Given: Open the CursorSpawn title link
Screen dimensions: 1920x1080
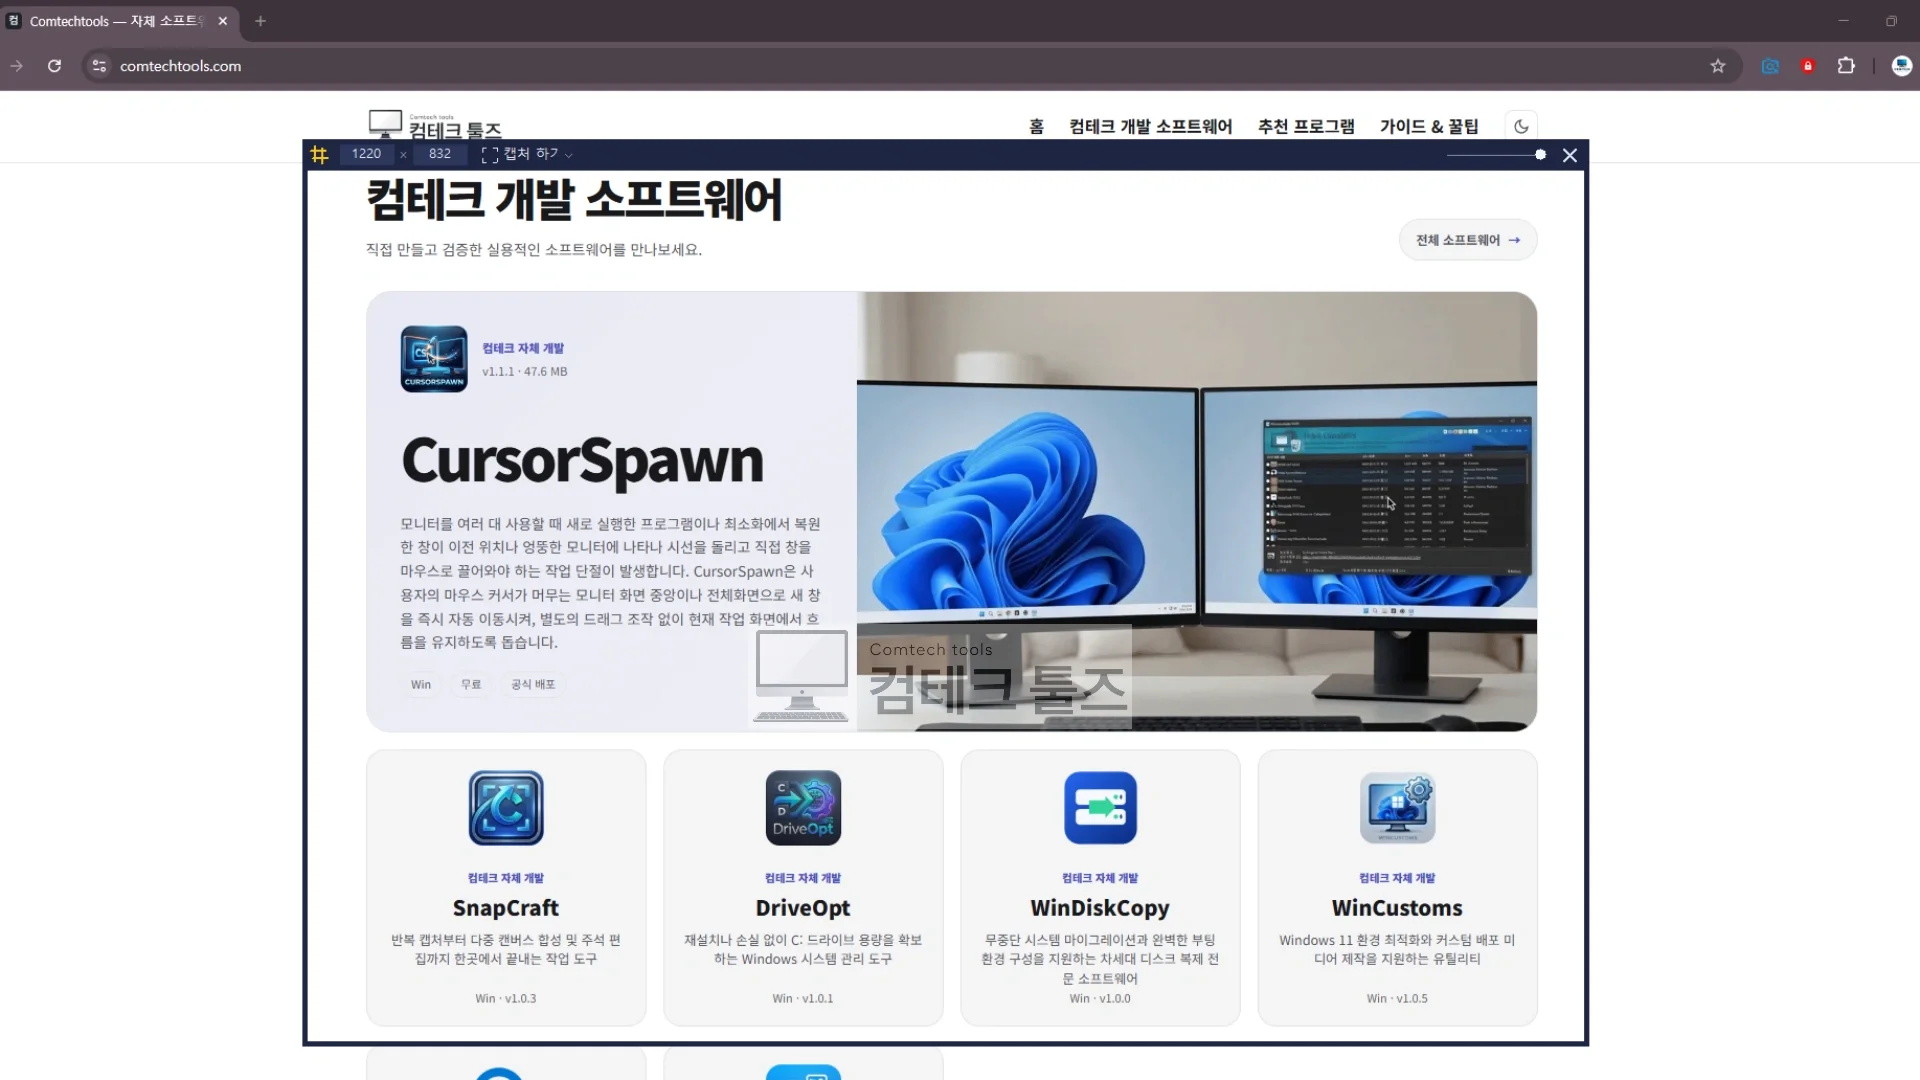Looking at the screenshot, I should click(582, 461).
